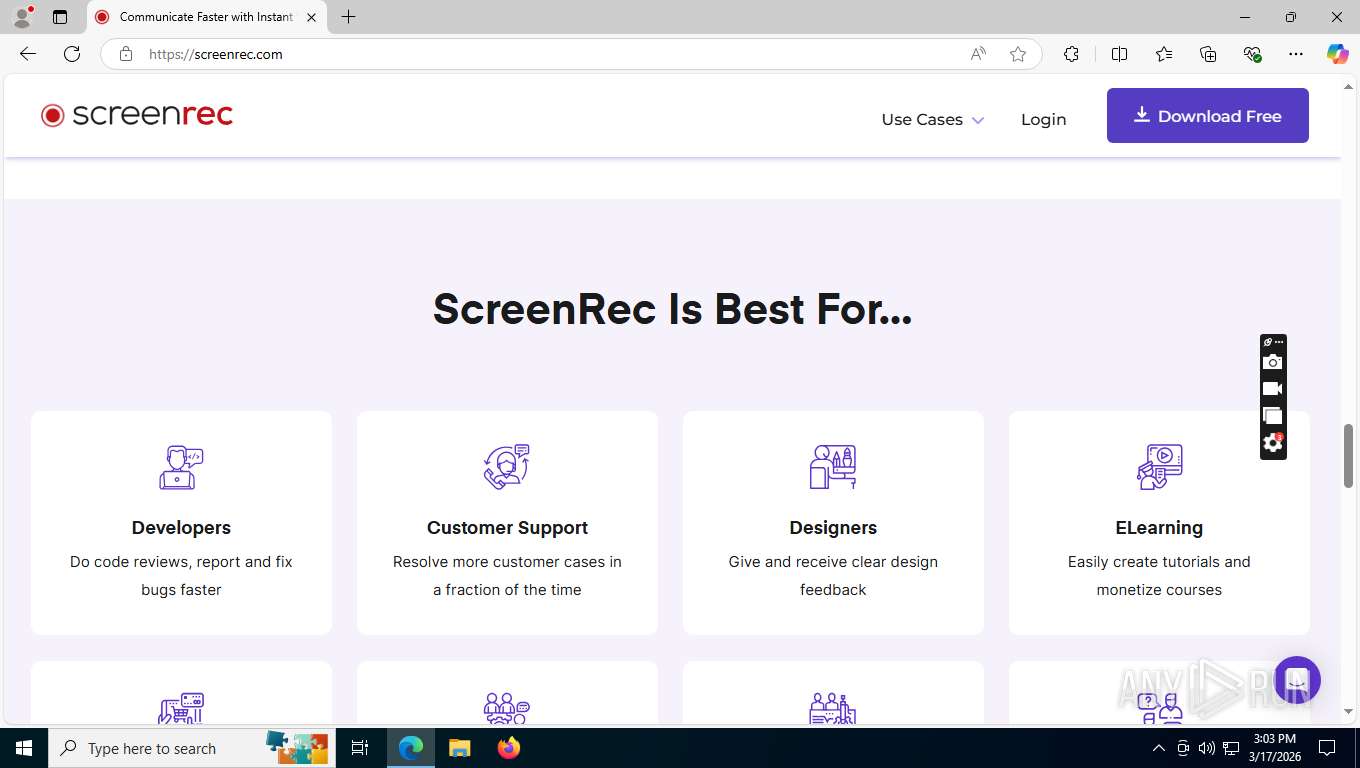The width and height of the screenshot is (1360, 768).
Task: Open Copilot sidebar
Action: pos(1337,54)
